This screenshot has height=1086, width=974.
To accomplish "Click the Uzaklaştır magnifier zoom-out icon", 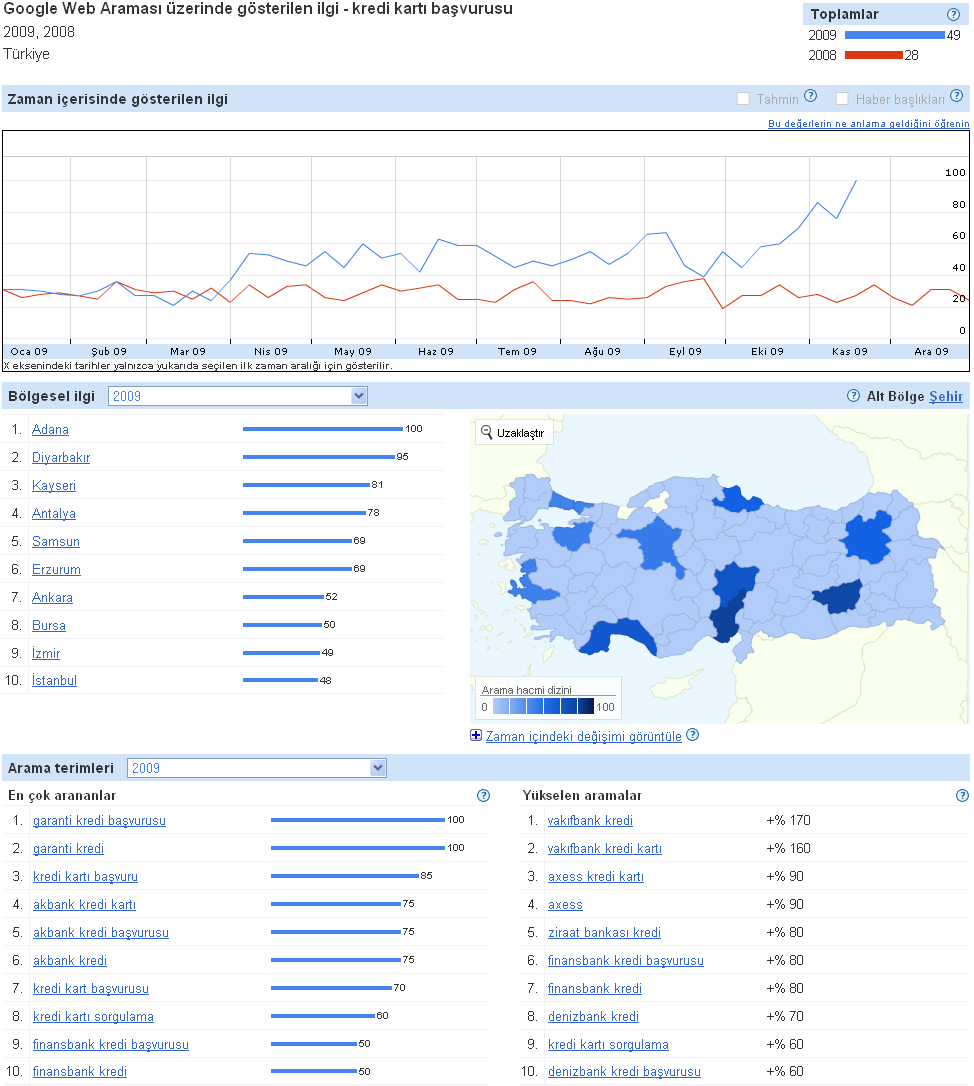I will (x=487, y=431).
